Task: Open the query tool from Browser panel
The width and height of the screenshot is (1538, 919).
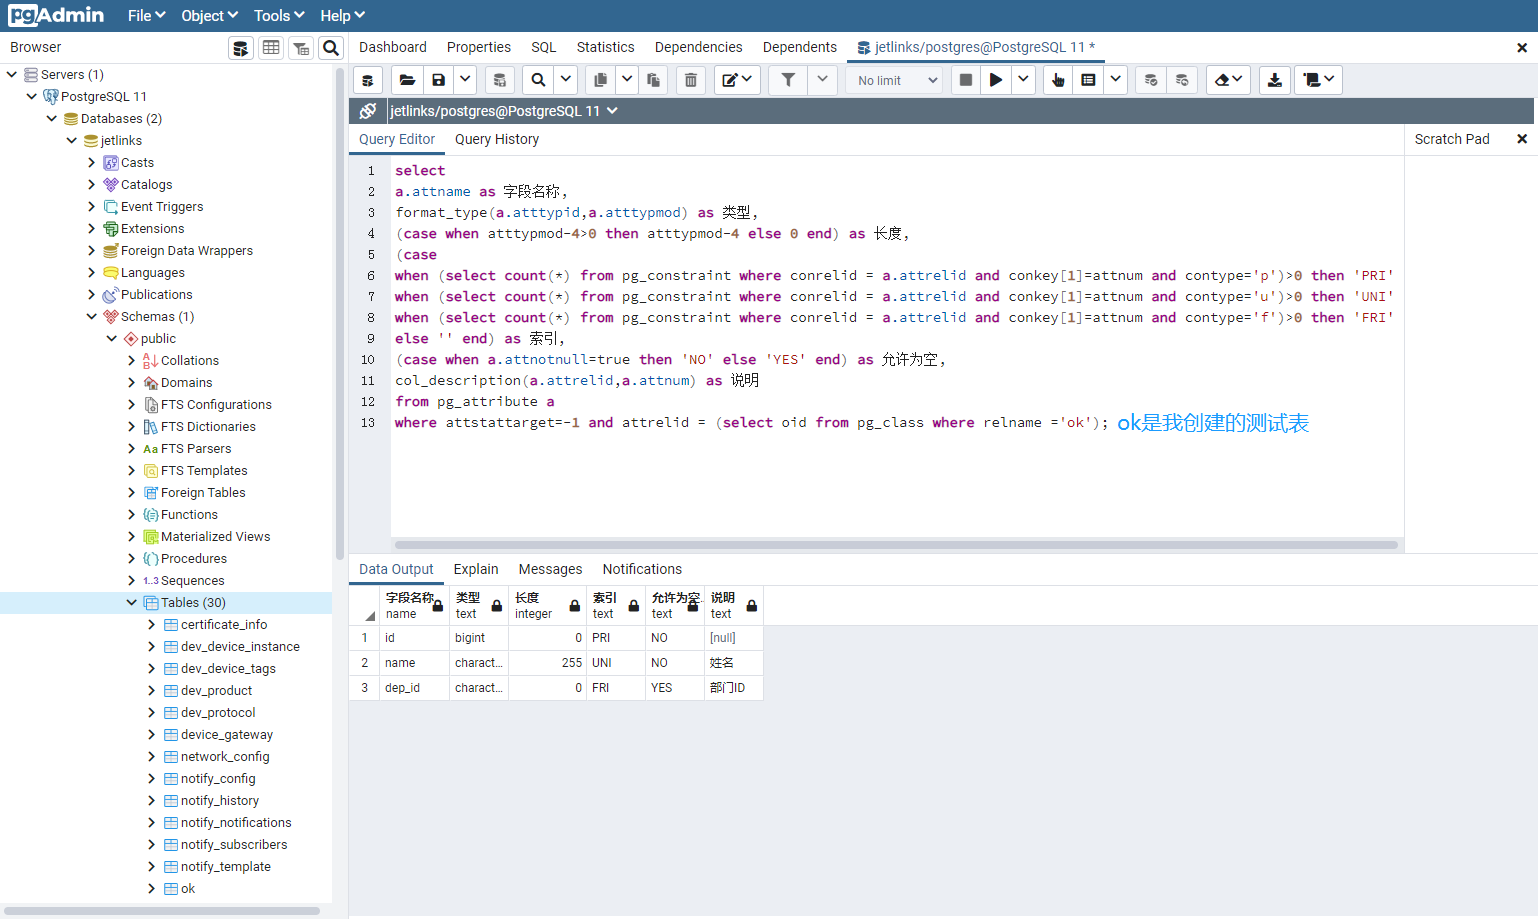Action: coord(241,48)
